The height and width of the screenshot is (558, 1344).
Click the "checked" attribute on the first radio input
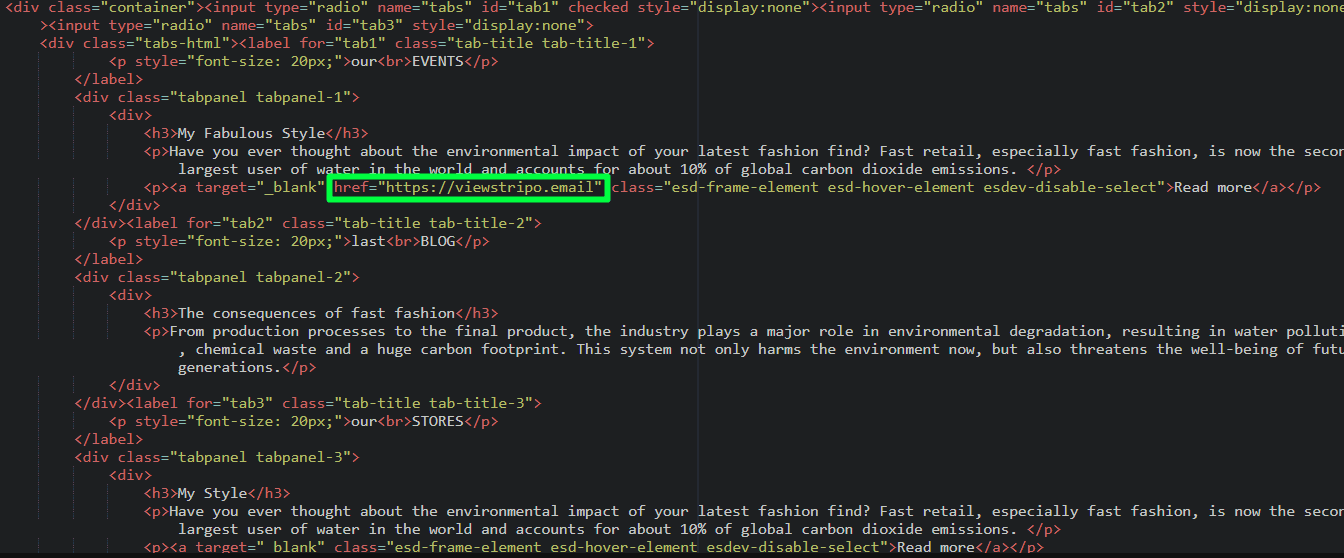tap(598, 7)
